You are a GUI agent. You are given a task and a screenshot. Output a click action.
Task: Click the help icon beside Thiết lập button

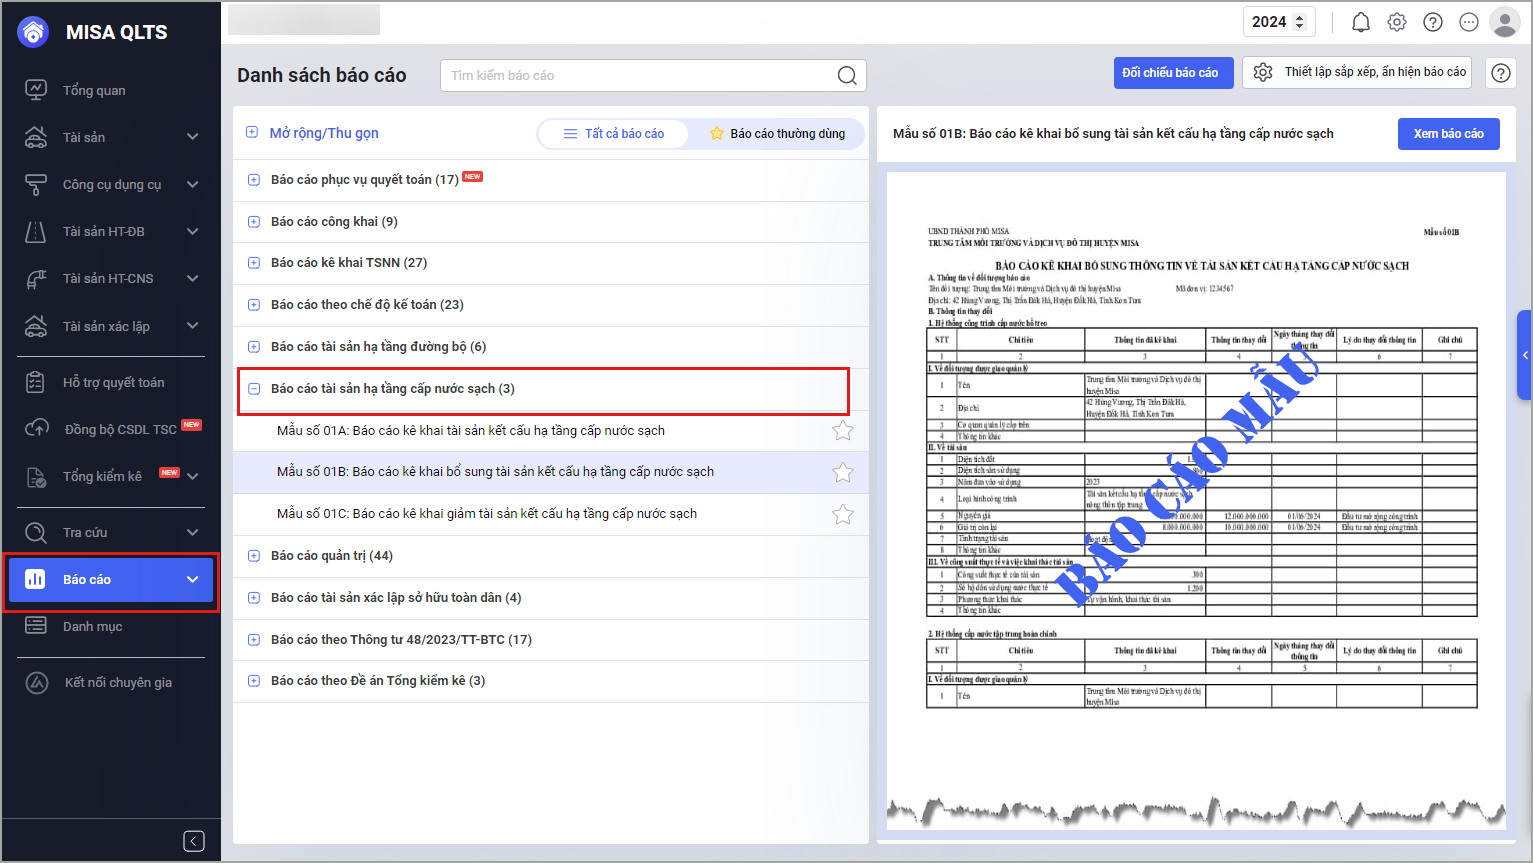1501,73
